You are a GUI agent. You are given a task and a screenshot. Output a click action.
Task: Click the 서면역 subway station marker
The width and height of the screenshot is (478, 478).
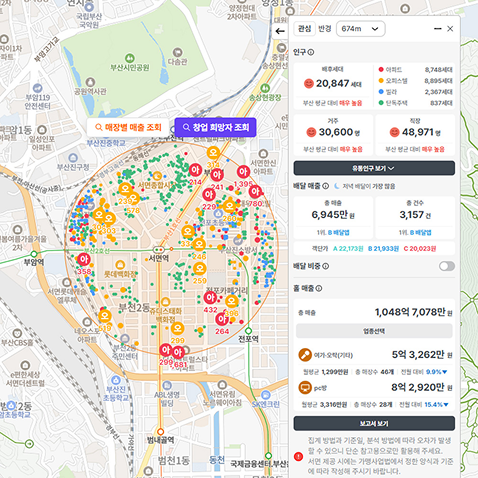[x=159, y=249]
